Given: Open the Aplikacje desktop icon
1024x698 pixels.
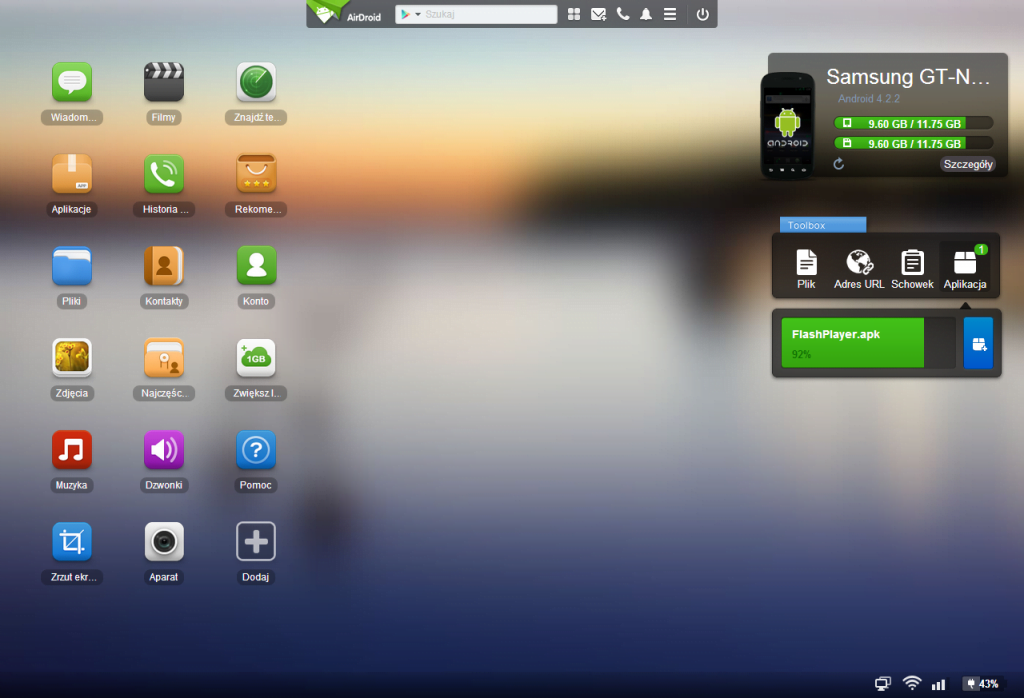Looking at the screenshot, I should (72, 174).
